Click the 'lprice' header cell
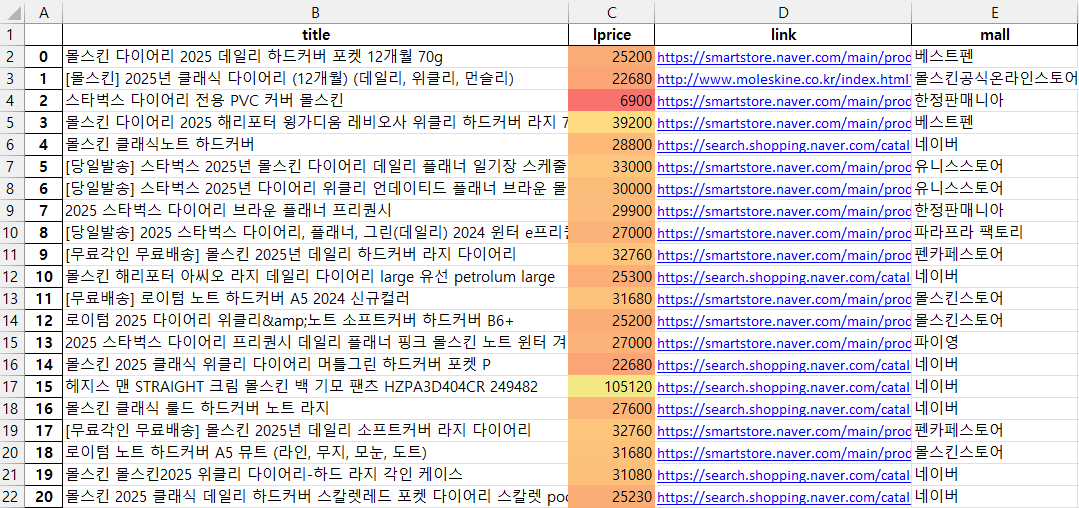The height and width of the screenshot is (508, 1079). tap(611, 34)
